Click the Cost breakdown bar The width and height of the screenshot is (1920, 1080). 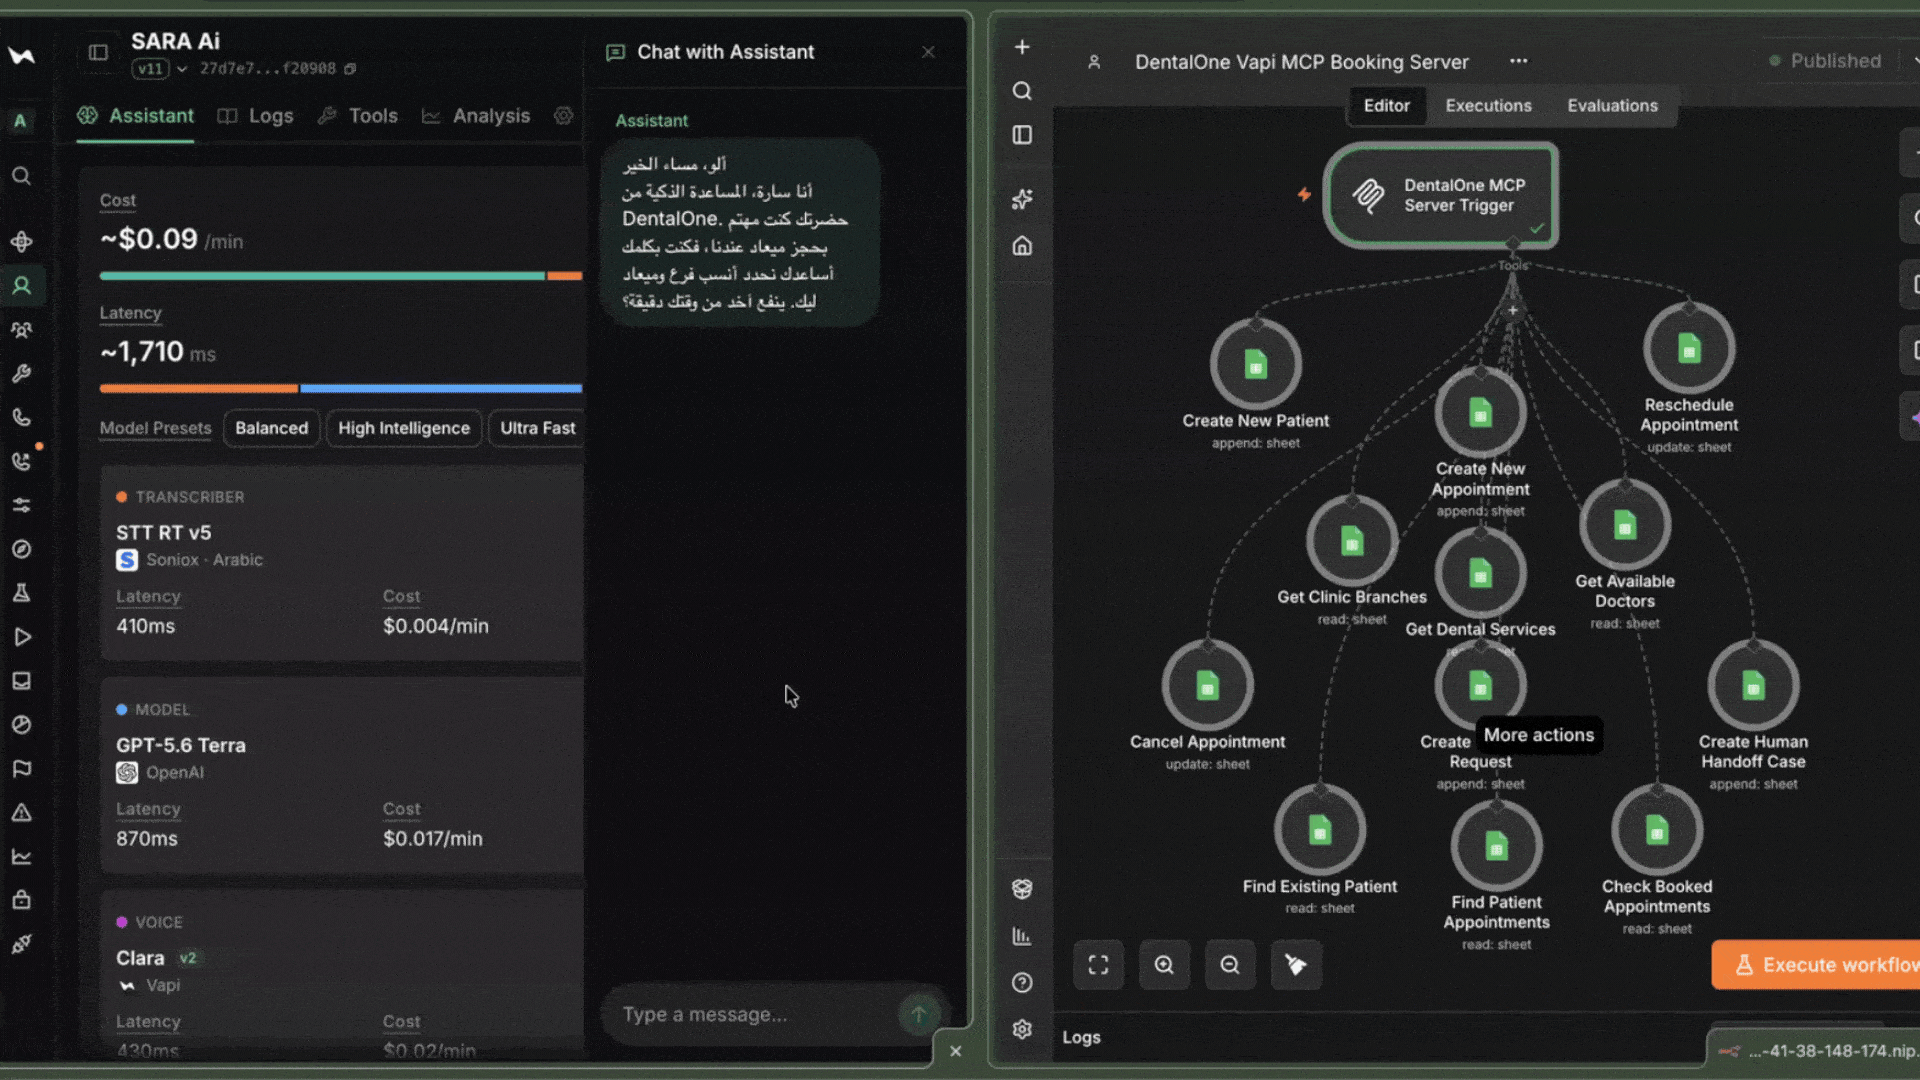341,276
